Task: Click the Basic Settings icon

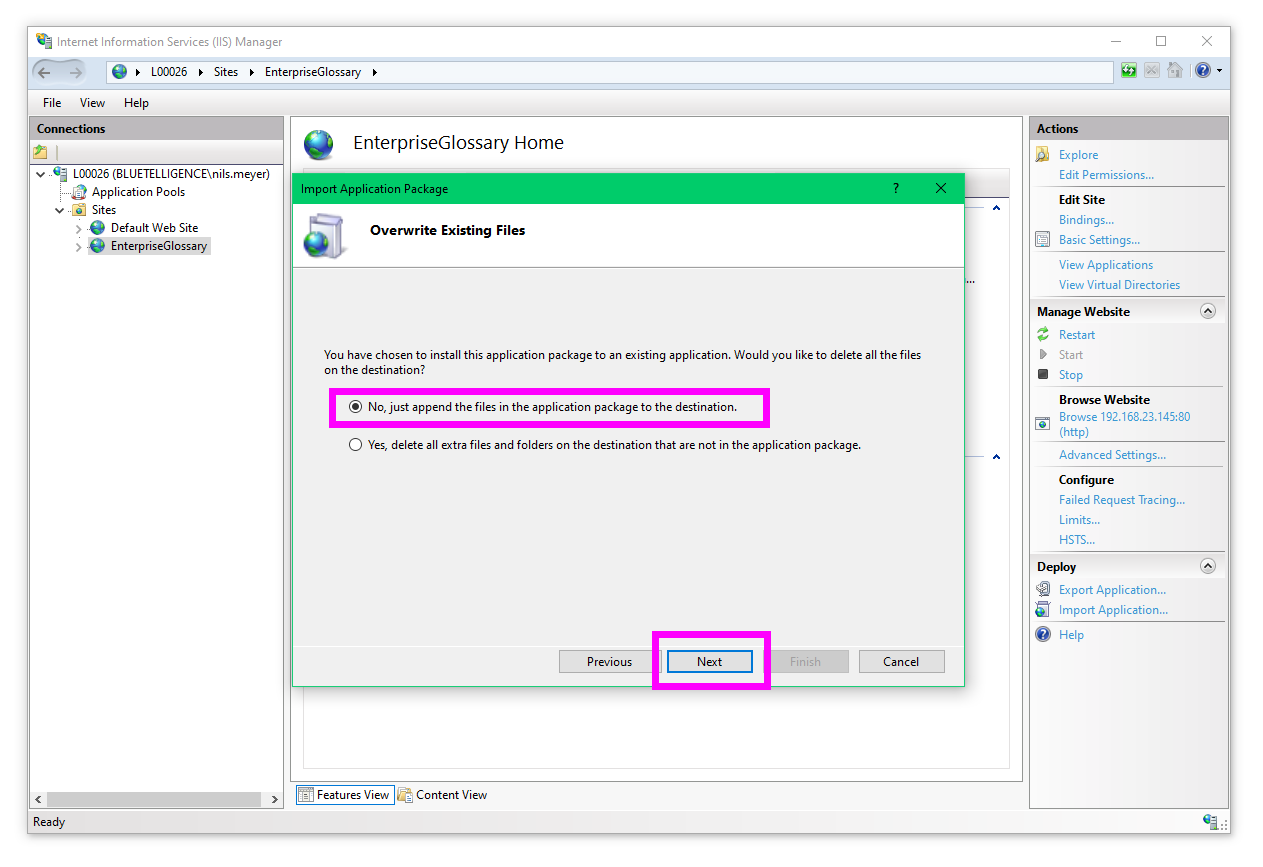Action: pyautogui.click(x=1043, y=240)
